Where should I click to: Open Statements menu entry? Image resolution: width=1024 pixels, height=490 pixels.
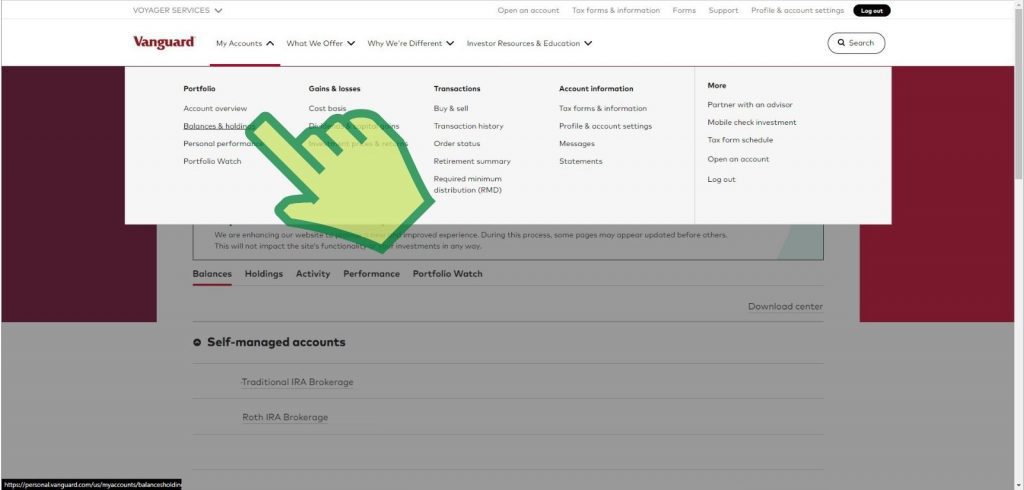[581, 161]
